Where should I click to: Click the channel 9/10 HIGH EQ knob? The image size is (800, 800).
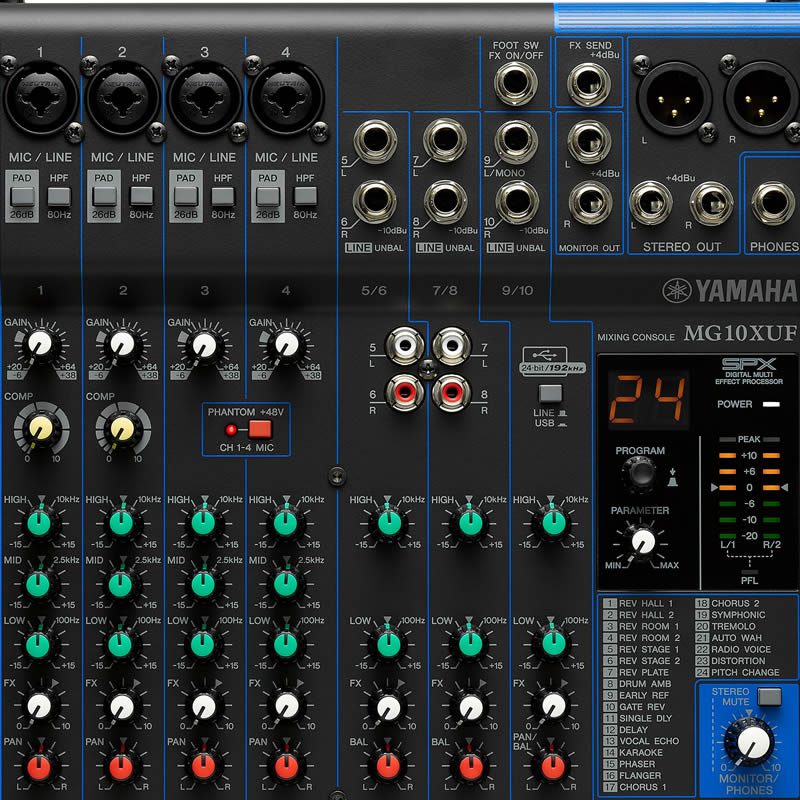553,523
